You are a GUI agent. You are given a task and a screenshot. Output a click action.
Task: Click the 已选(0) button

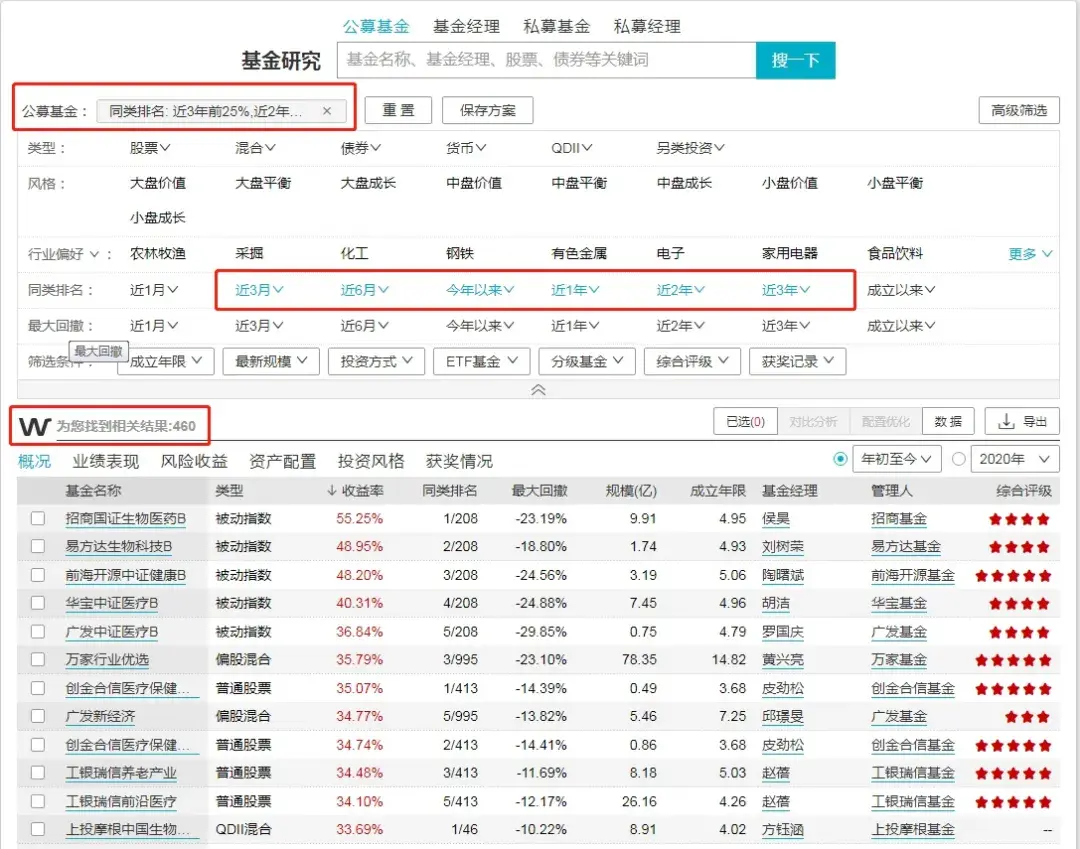745,421
